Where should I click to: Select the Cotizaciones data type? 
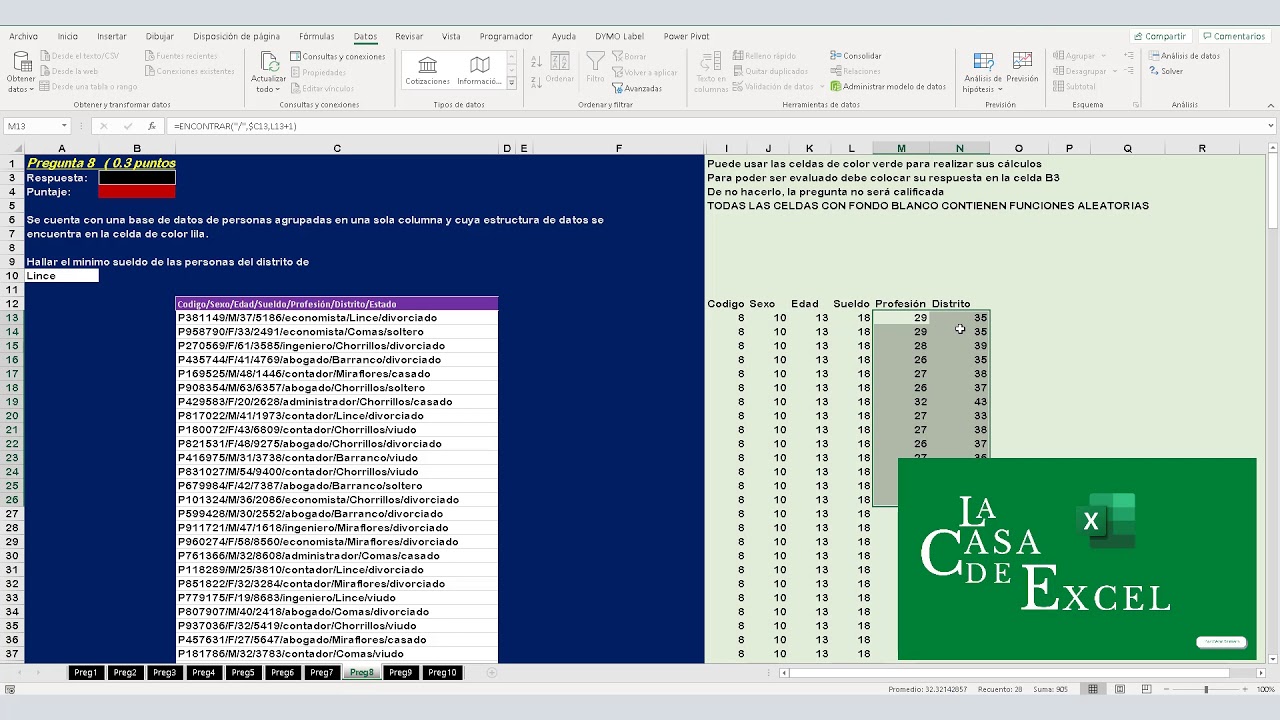428,70
